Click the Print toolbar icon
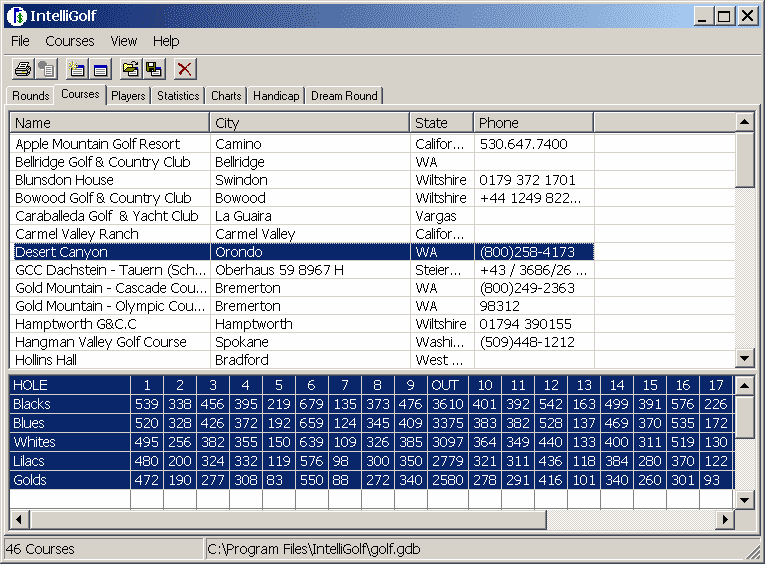The image size is (765, 564). pos(23,69)
